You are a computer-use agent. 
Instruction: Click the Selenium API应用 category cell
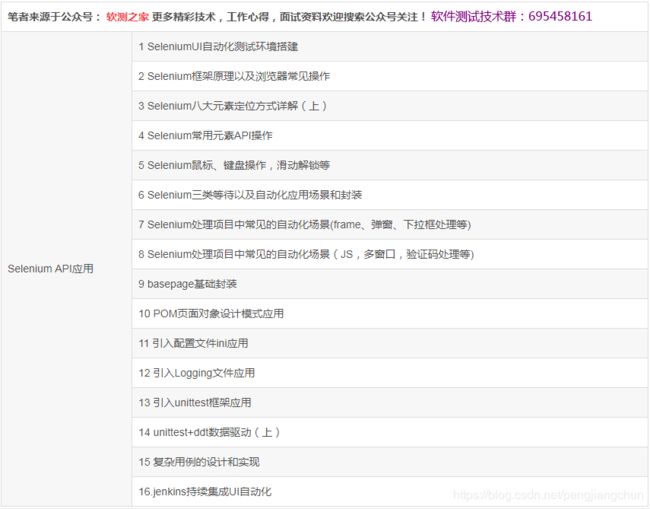click(x=67, y=269)
